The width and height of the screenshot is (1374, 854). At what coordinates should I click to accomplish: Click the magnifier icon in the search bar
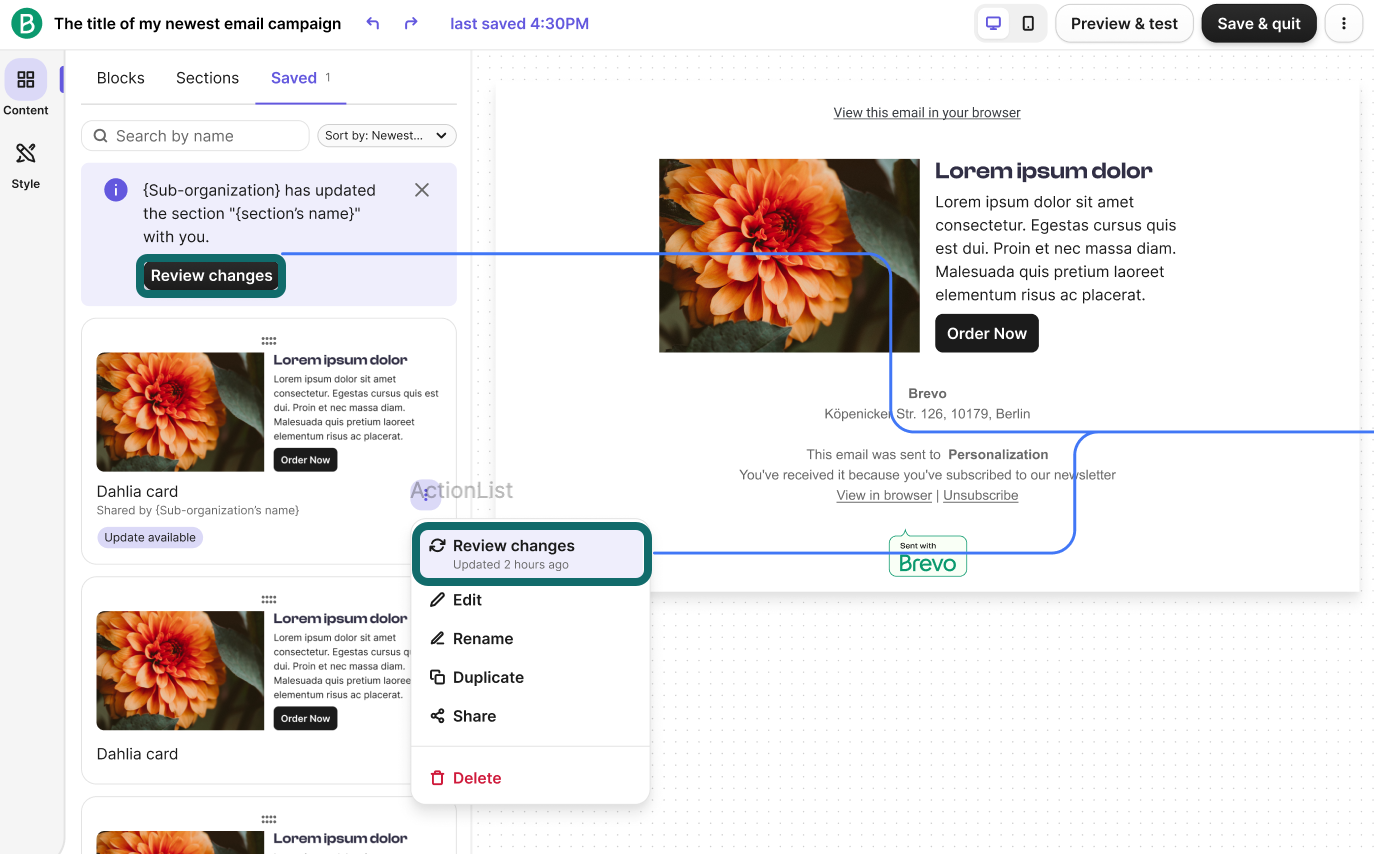(100, 135)
